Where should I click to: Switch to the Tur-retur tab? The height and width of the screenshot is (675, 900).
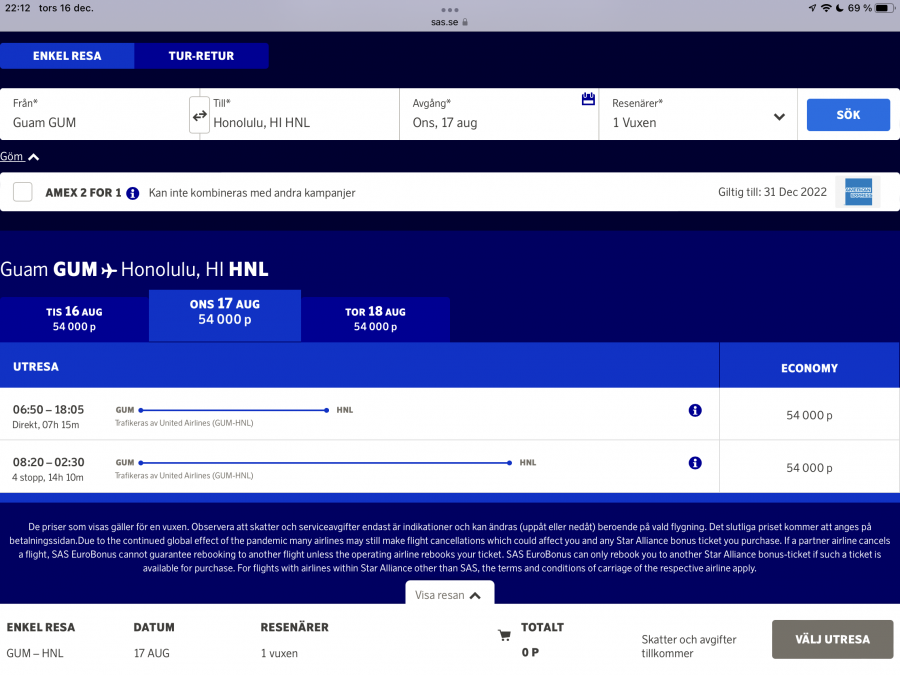point(201,56)
